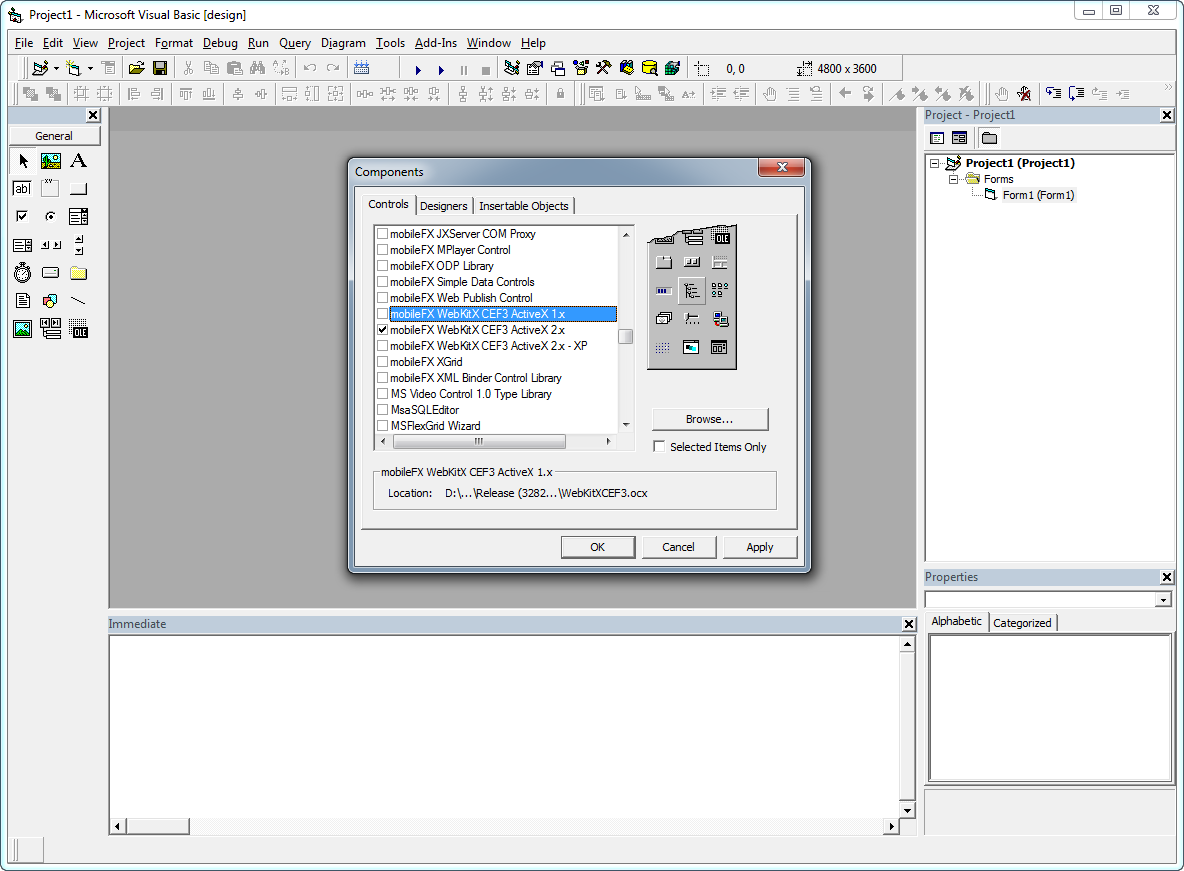Click Cancel in Components dialog
The width and height of the screenshot is (1184, 871).
click(678, 547)
